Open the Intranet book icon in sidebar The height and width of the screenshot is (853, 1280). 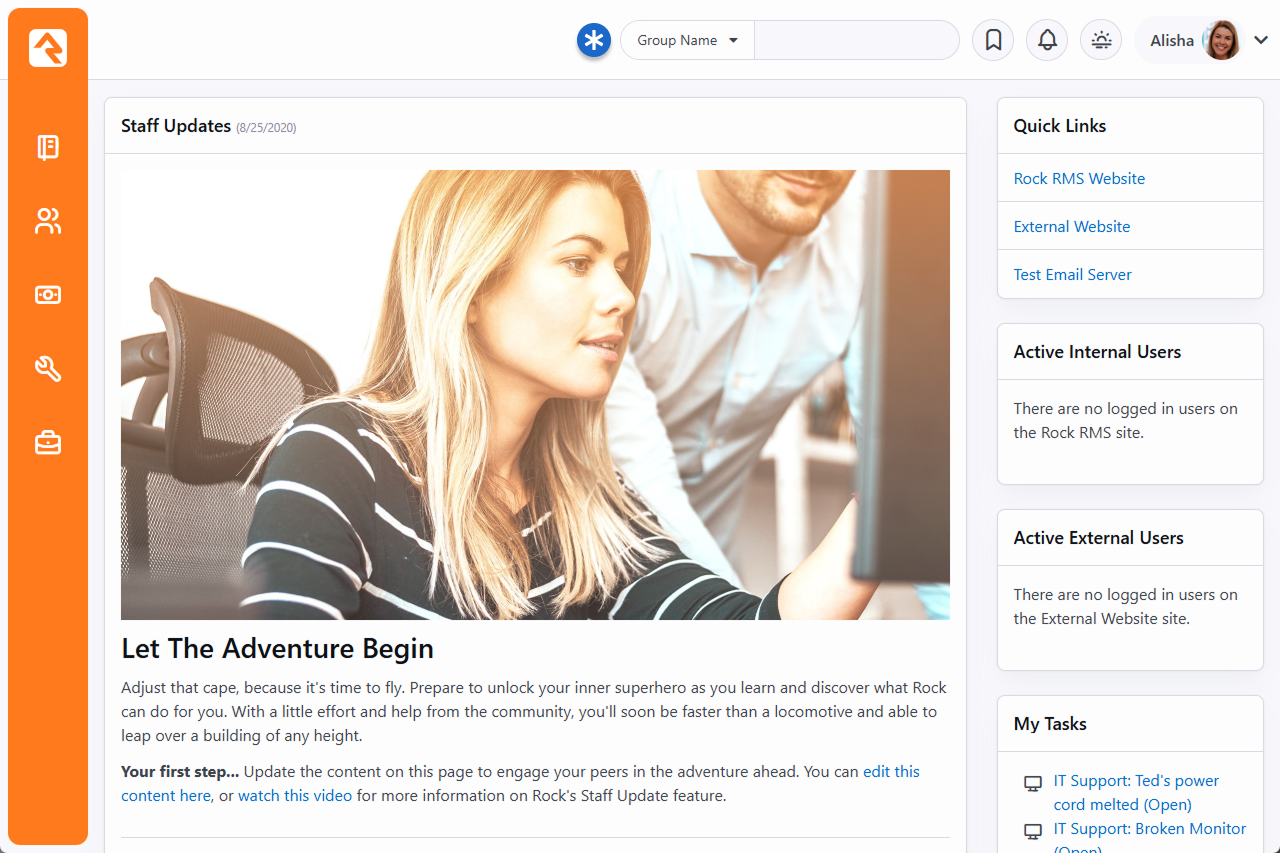point(48,148)
